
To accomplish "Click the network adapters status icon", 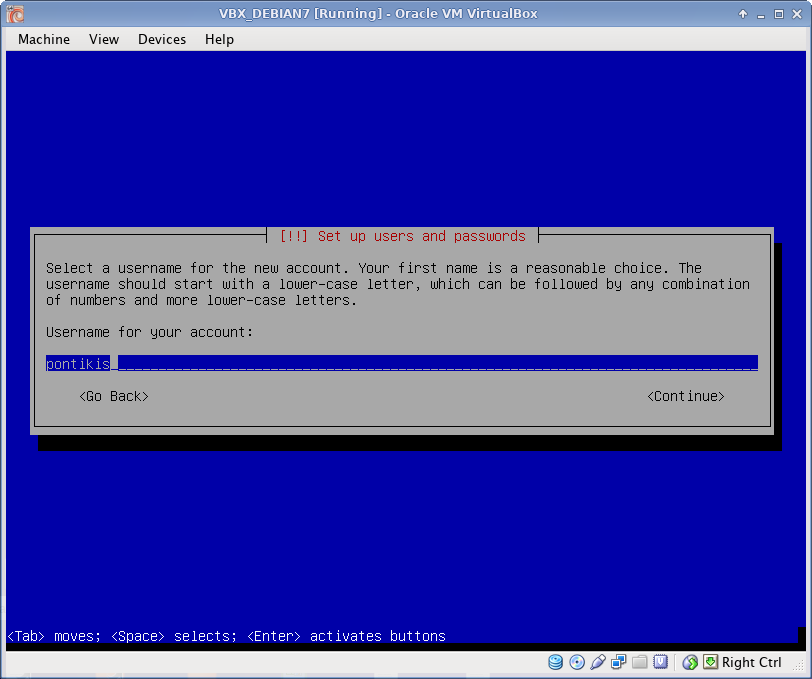I will point(618,662).
